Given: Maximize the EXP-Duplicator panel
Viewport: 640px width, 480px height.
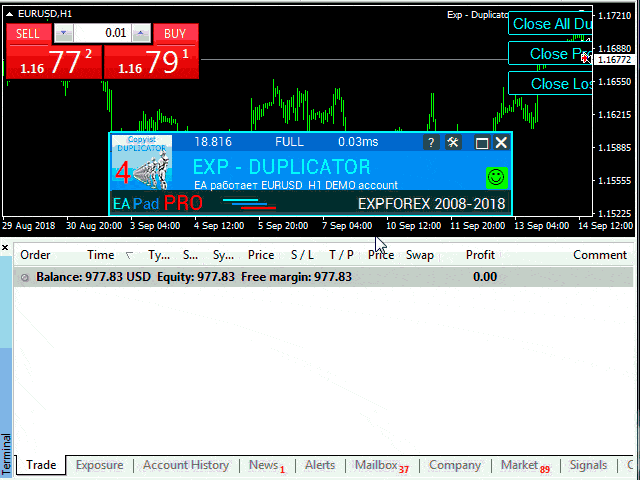Looking at the screenshot, I should pyautogui.click(x=481, y=143).
